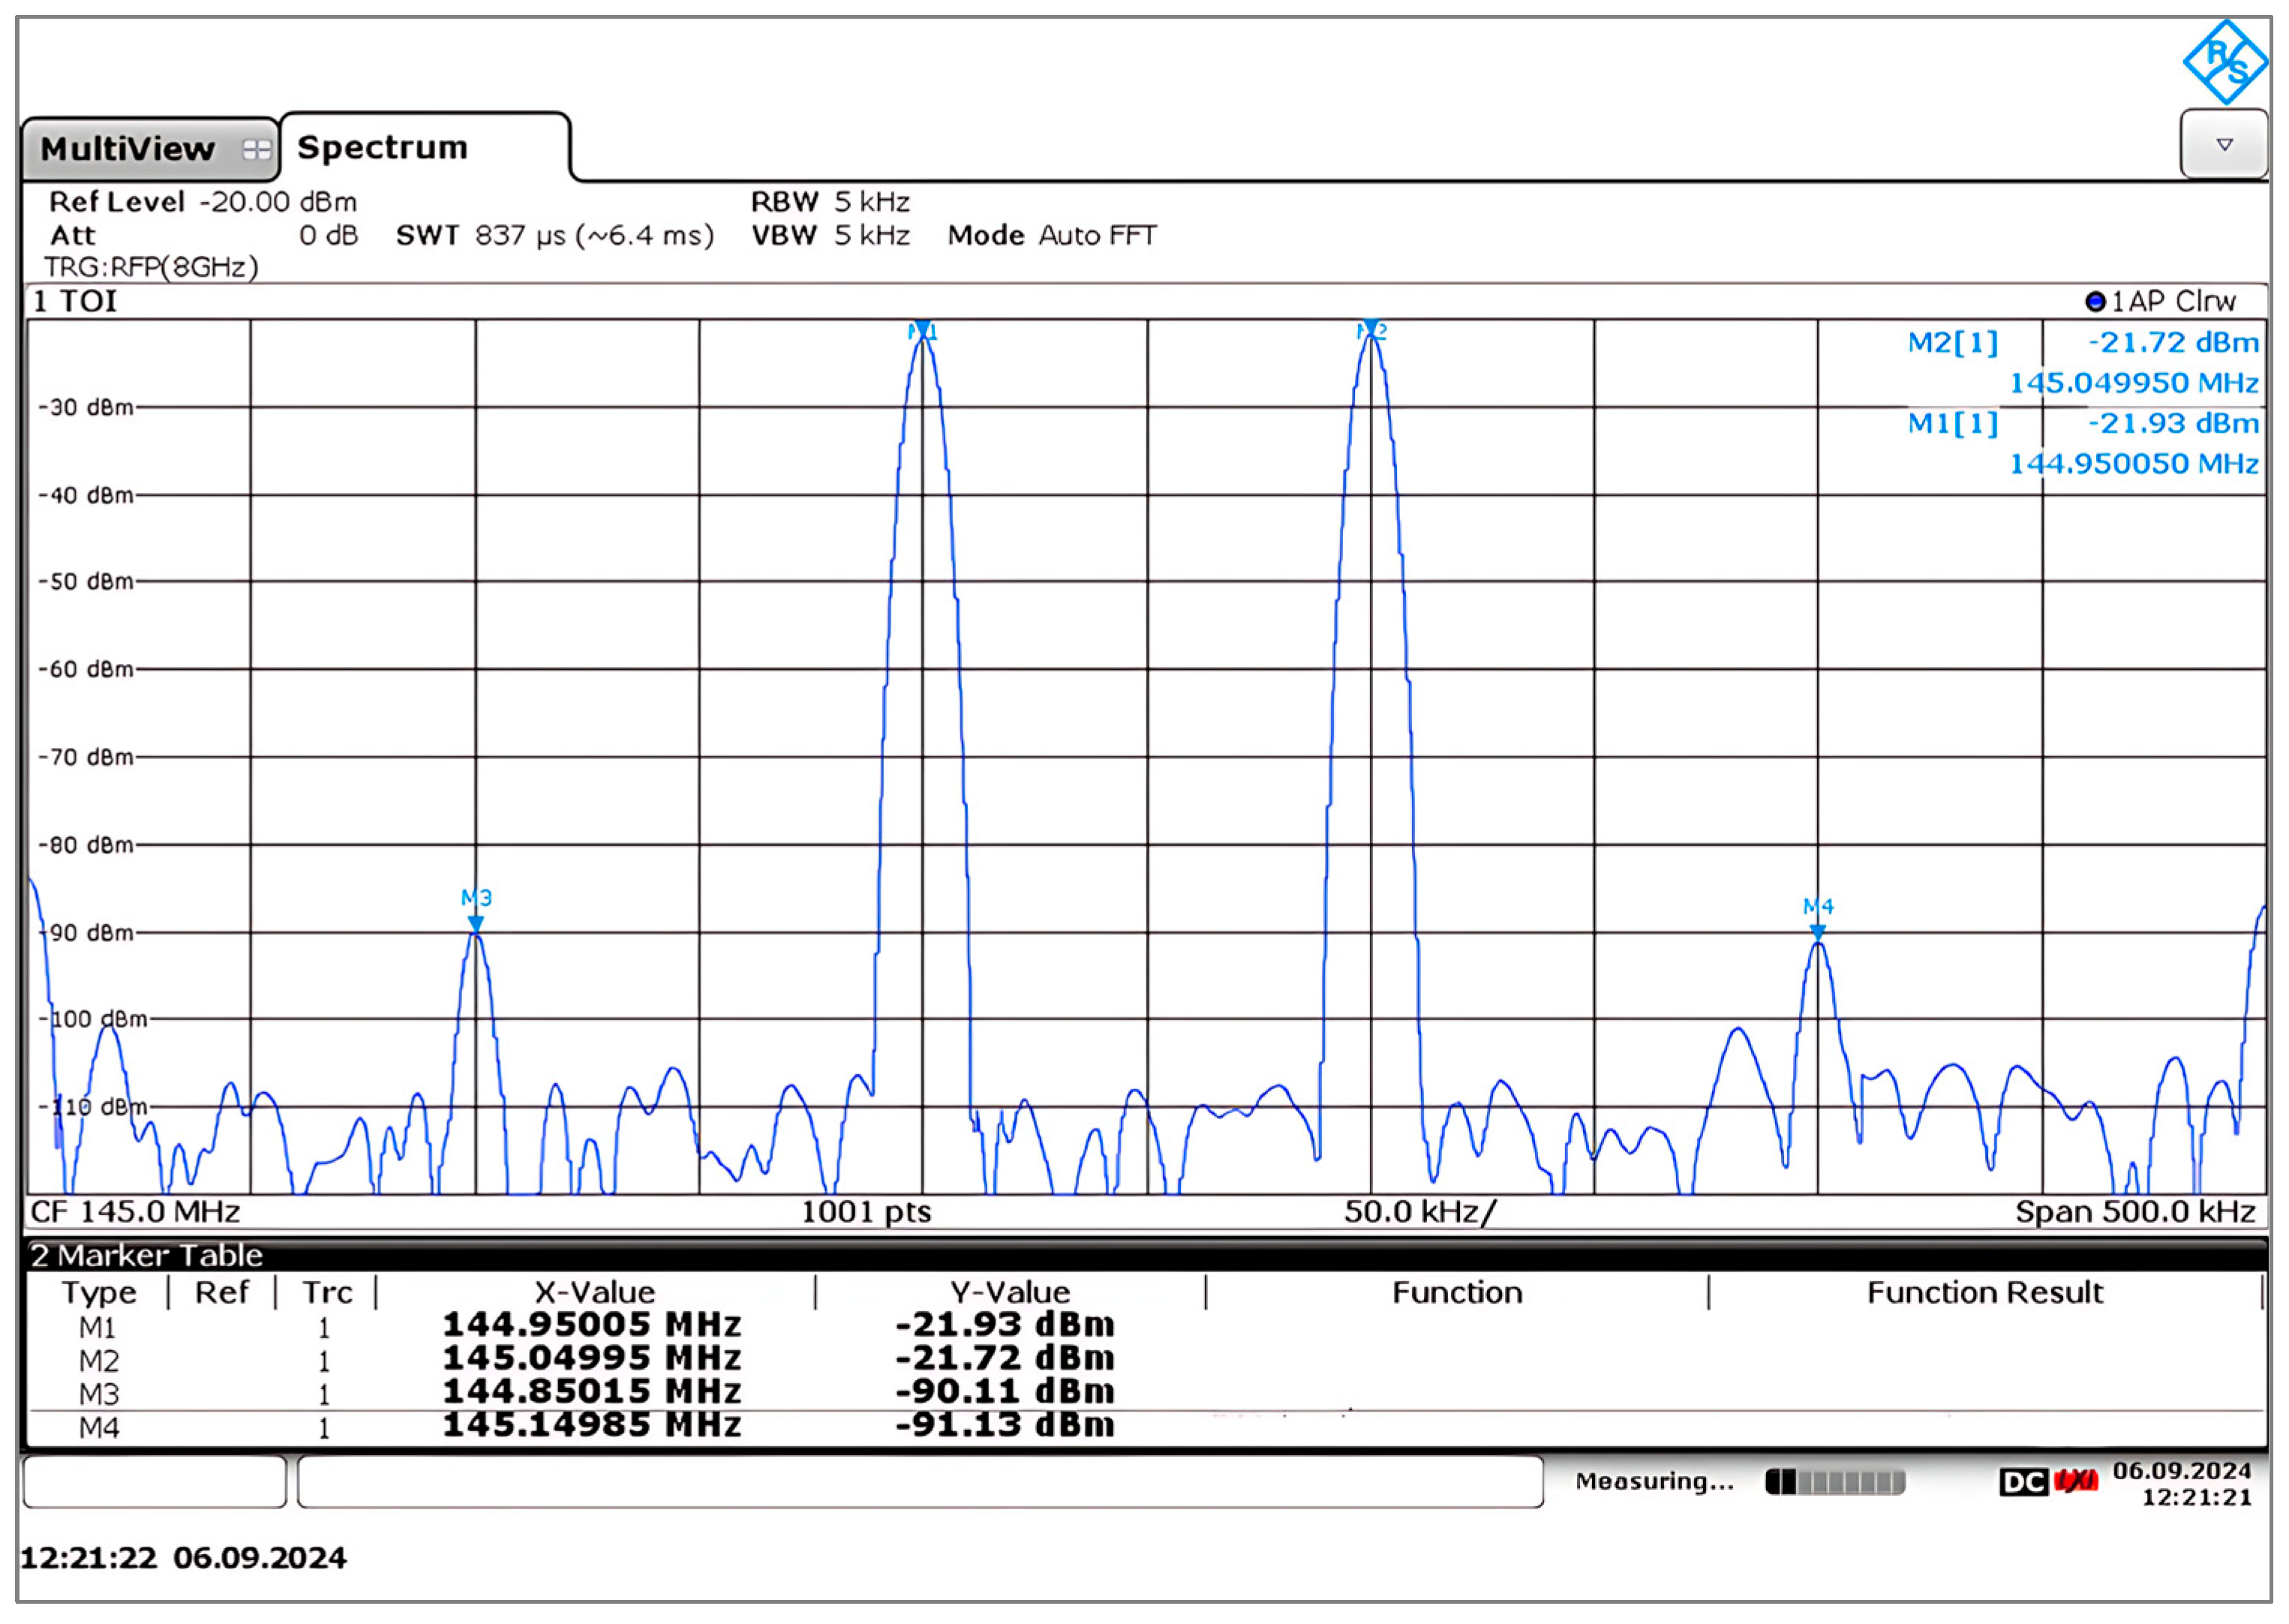Click the MultiView grid icon
The image size is (2289, 1624).
click(x=257, y=150)
